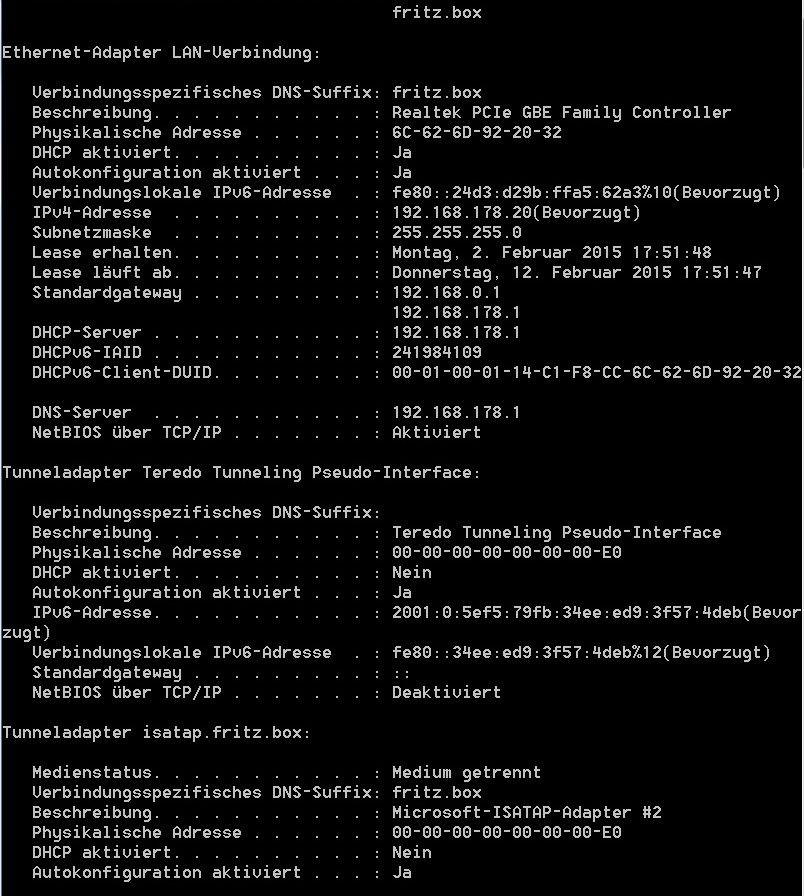Click the Lease erhalten date value

click(552, 253)
